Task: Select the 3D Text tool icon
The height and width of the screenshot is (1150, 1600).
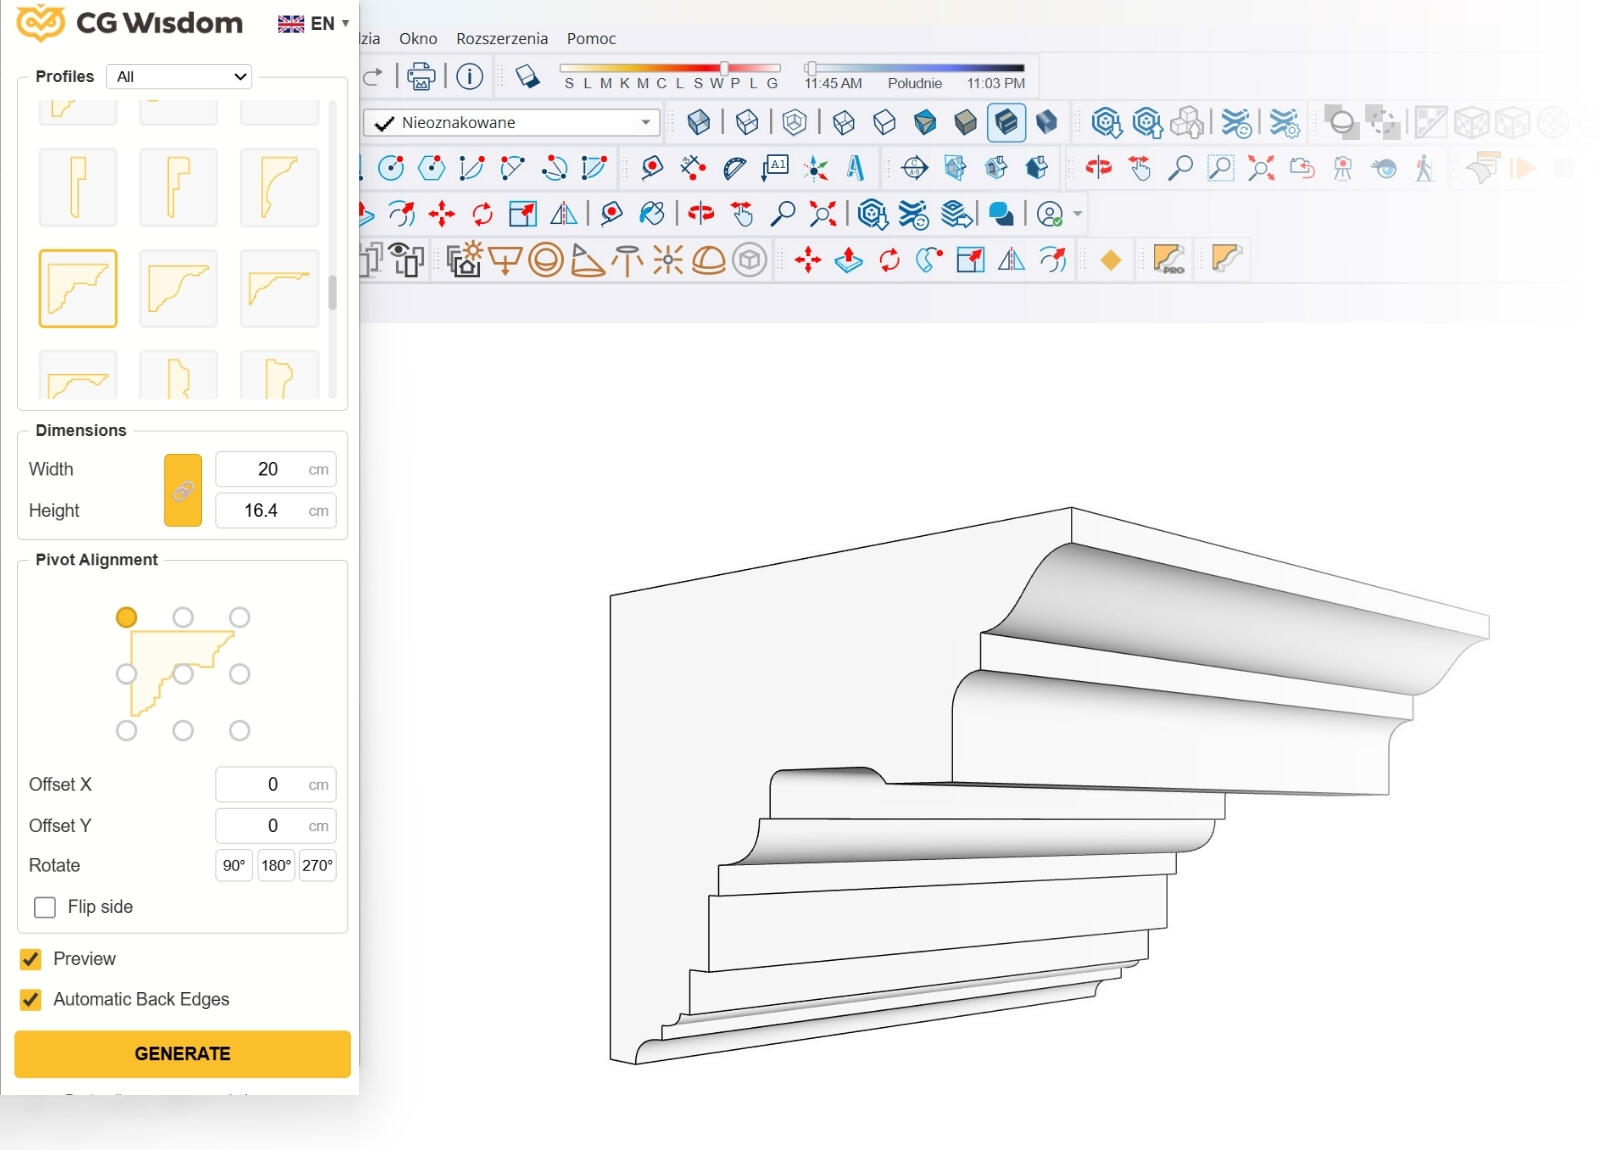Action: pyautogui.click(x=855, y=168)
